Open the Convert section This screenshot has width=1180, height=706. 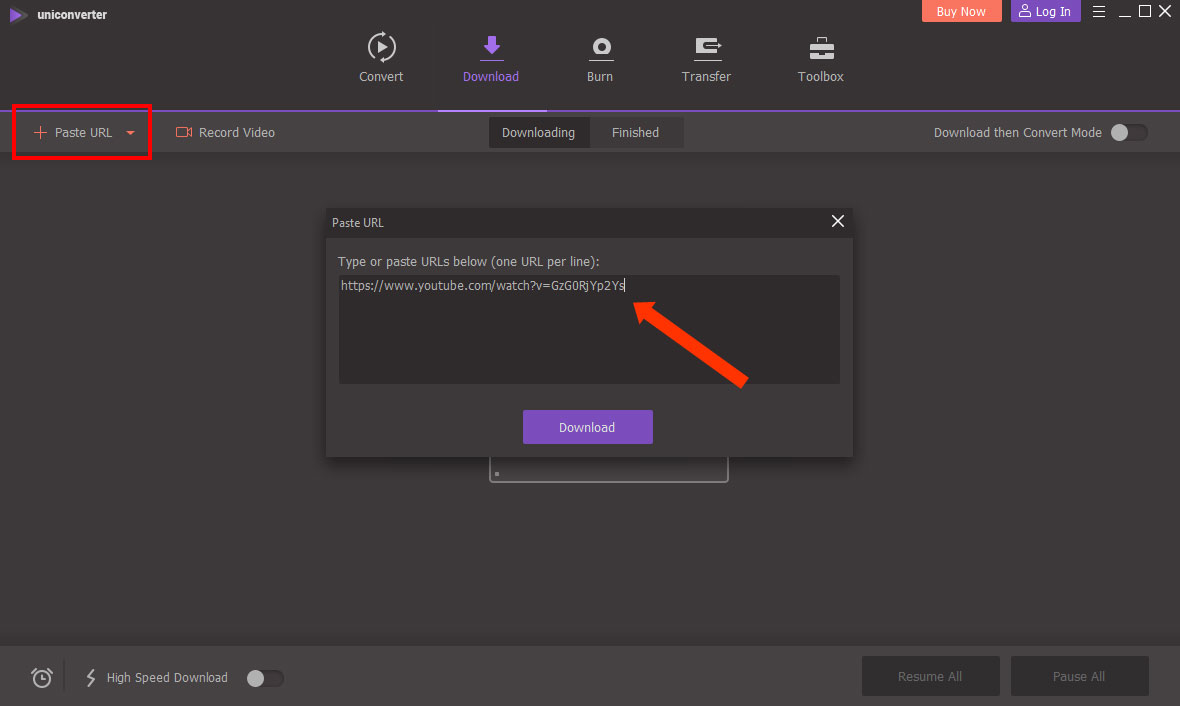click(x=381, y=58)
